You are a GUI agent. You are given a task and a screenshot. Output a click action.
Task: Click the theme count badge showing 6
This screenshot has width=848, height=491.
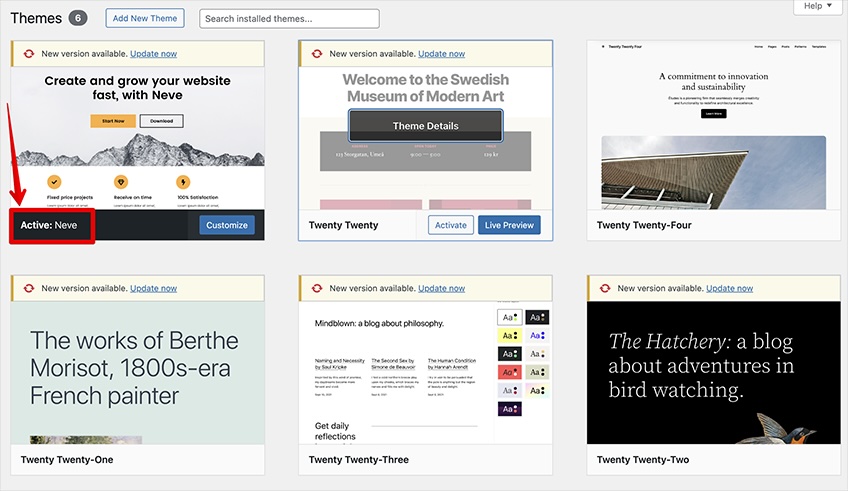coord(78,18)
